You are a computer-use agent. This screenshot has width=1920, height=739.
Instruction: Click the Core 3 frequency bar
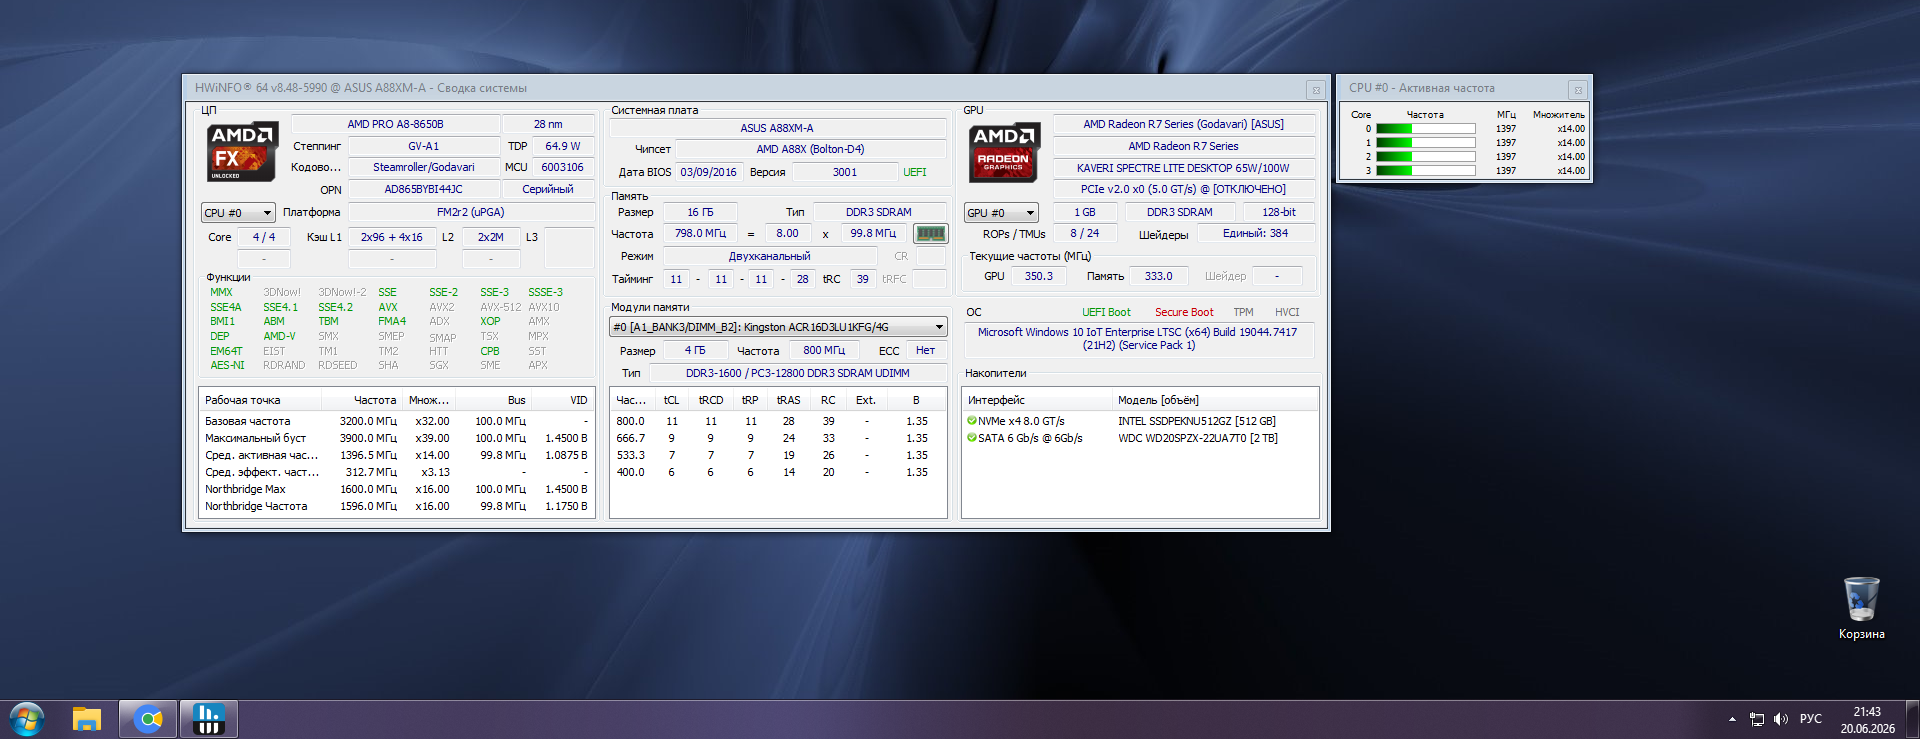point(1426,171)
